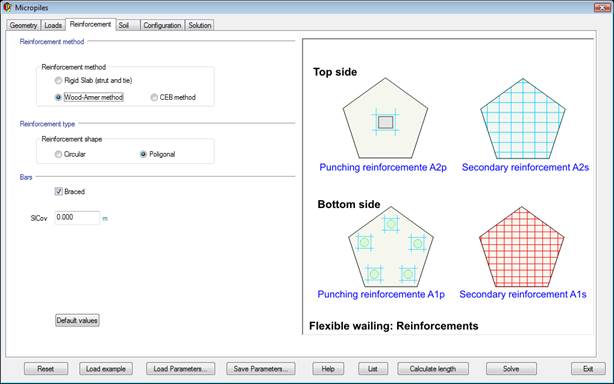This screenshot has width=614, height=384.
Task: Click the 'Bottom side' heading
Action: pos(349,204)
